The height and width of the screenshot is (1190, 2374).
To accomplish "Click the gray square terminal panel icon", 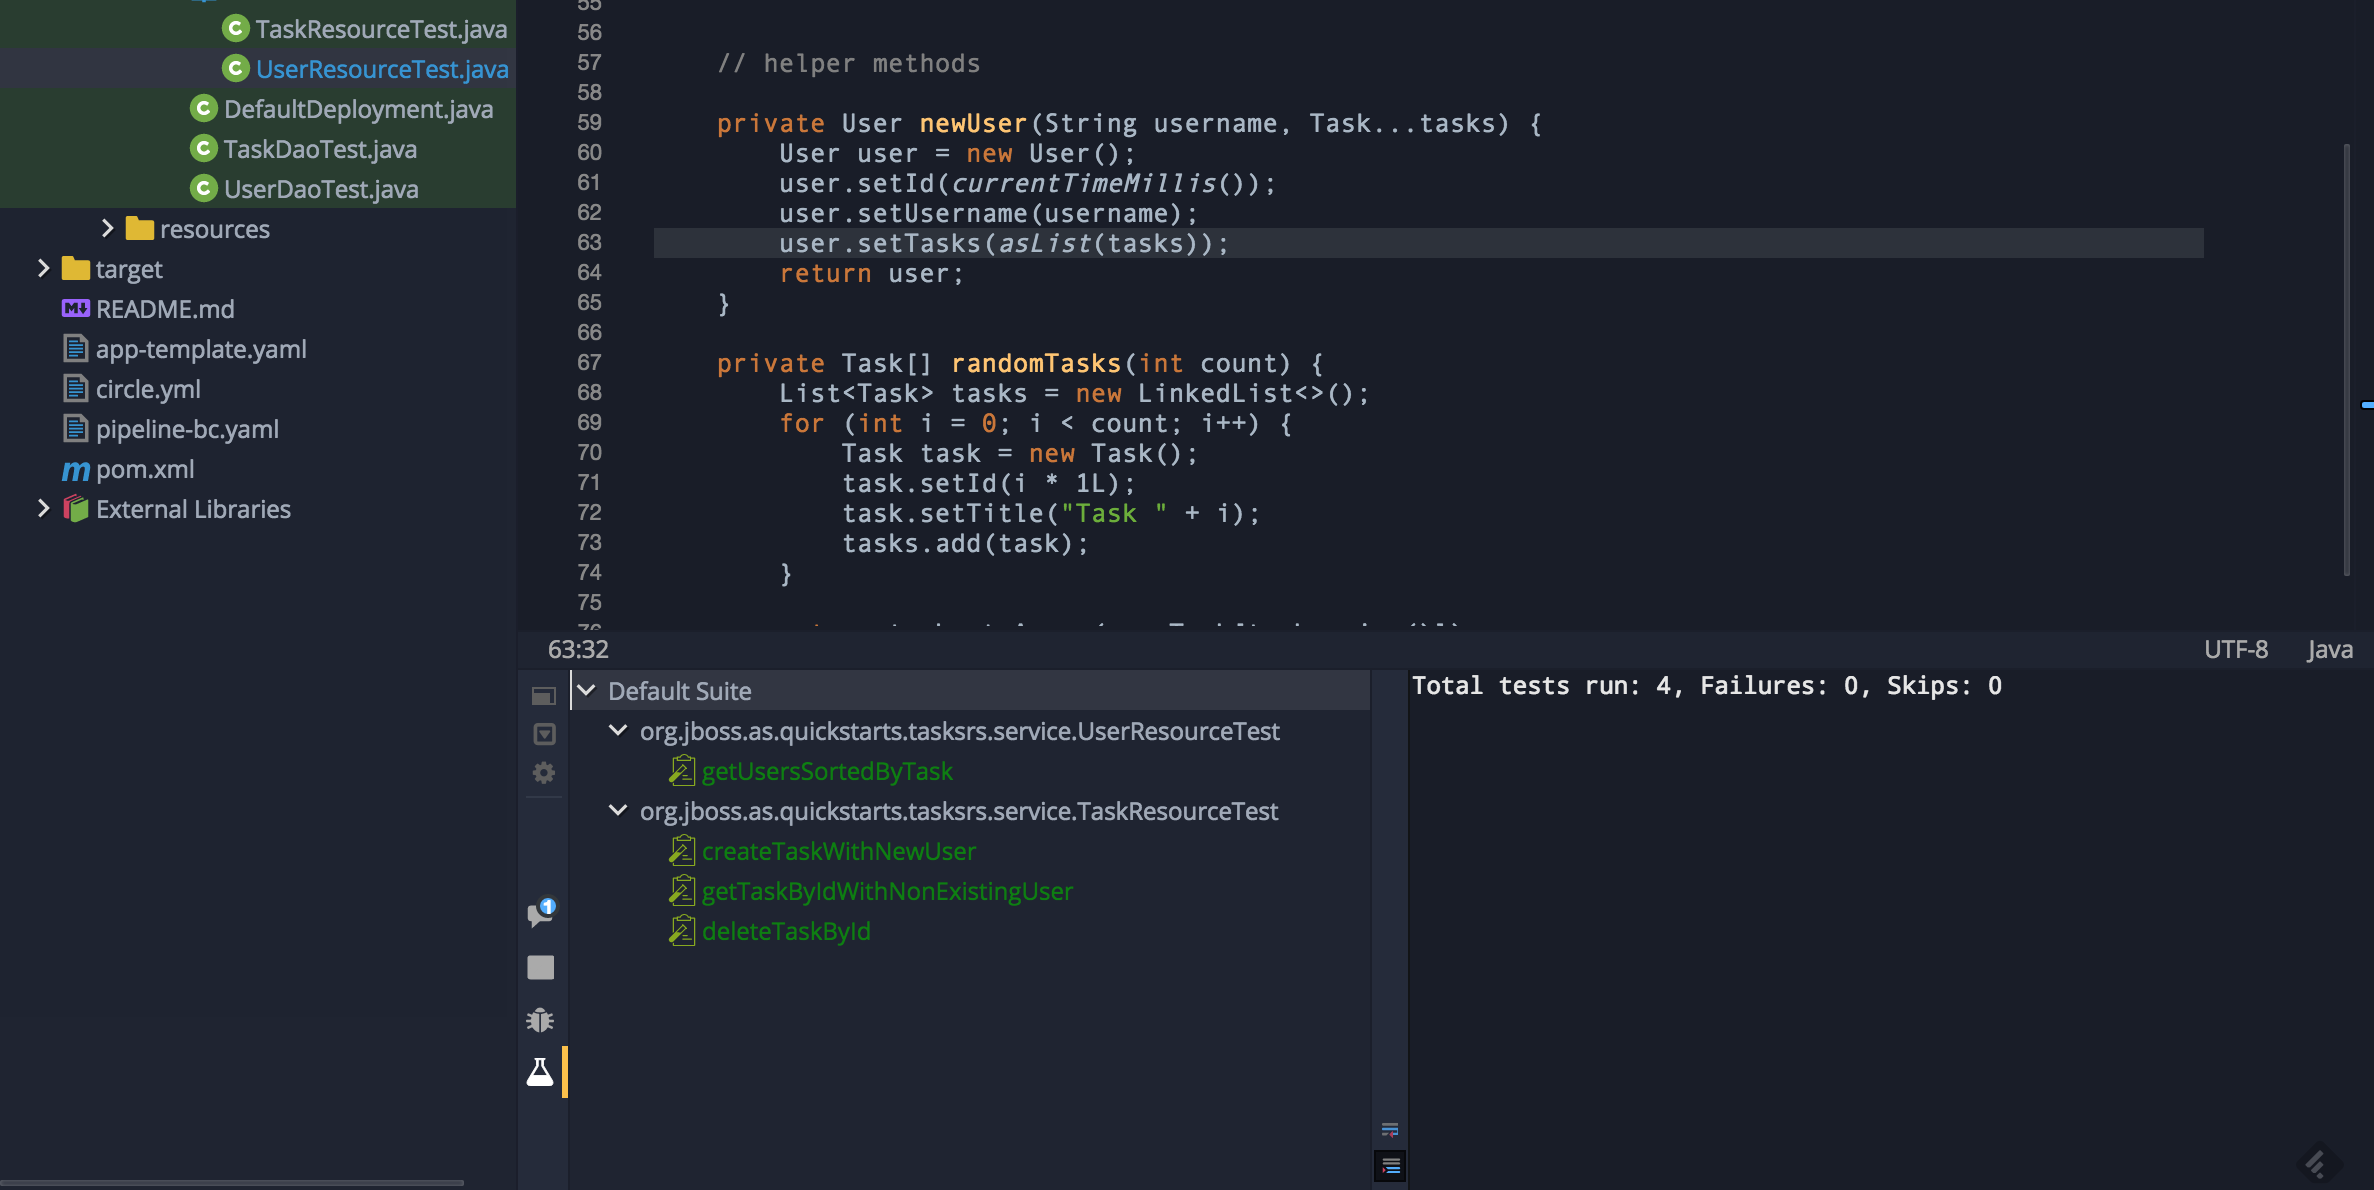I will click(x=540, y=967).
